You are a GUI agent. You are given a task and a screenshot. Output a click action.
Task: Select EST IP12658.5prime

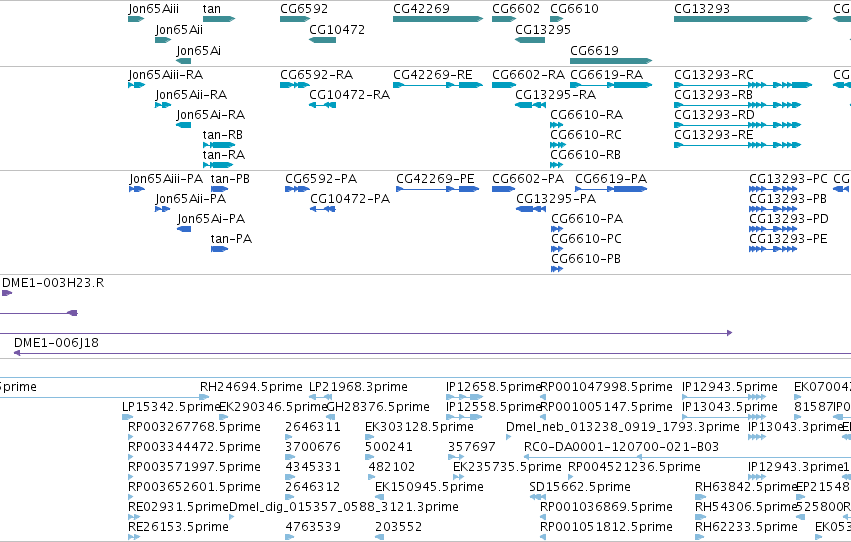pyautogui.click(x=464, y=398)
